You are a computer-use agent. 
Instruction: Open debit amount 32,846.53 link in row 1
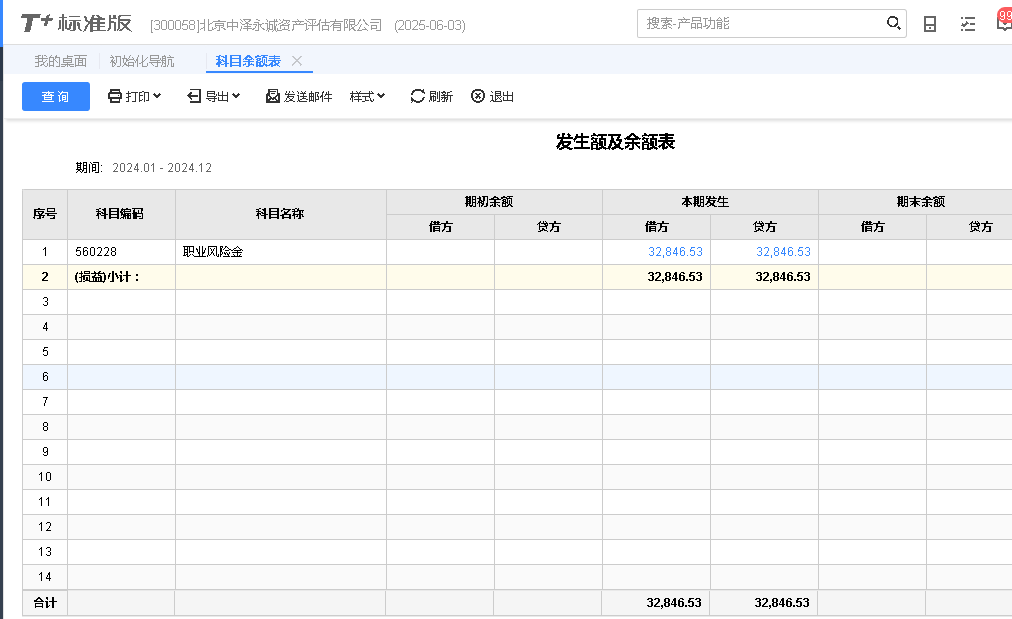tap(675, 252)
